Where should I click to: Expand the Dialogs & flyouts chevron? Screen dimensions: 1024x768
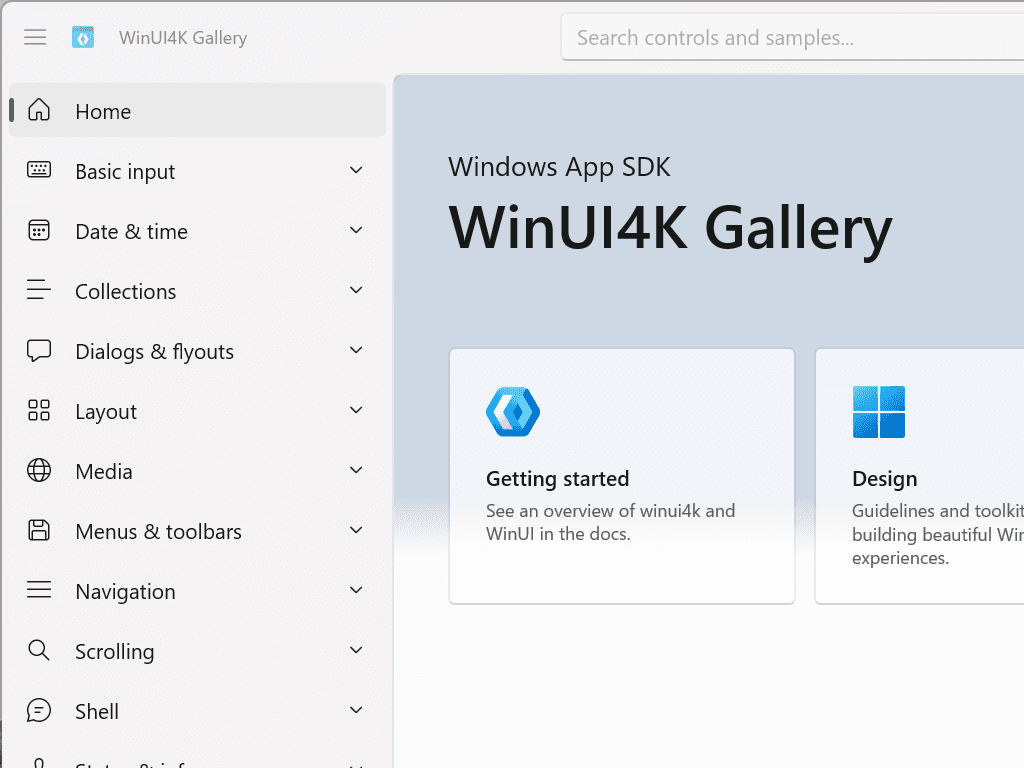pyautogui.click(x=356, y=350)
